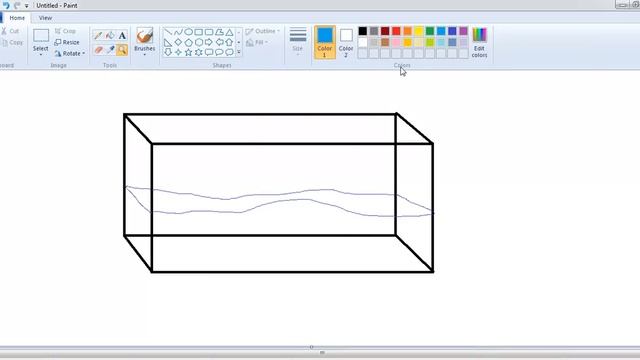Choose the orange color swatch

point(407,31)
